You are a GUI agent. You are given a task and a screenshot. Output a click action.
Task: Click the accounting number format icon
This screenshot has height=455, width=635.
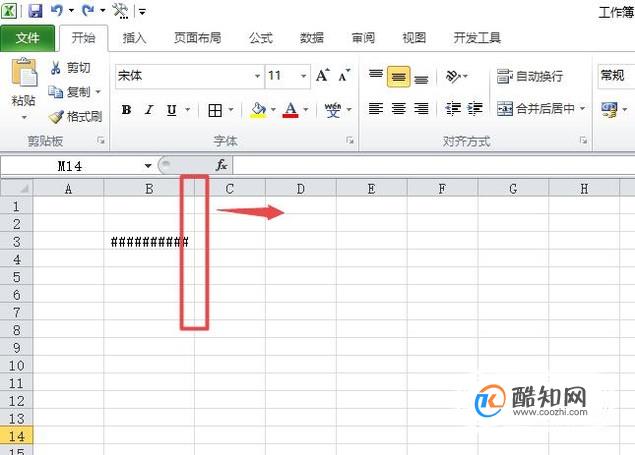(x=610, y=109)
